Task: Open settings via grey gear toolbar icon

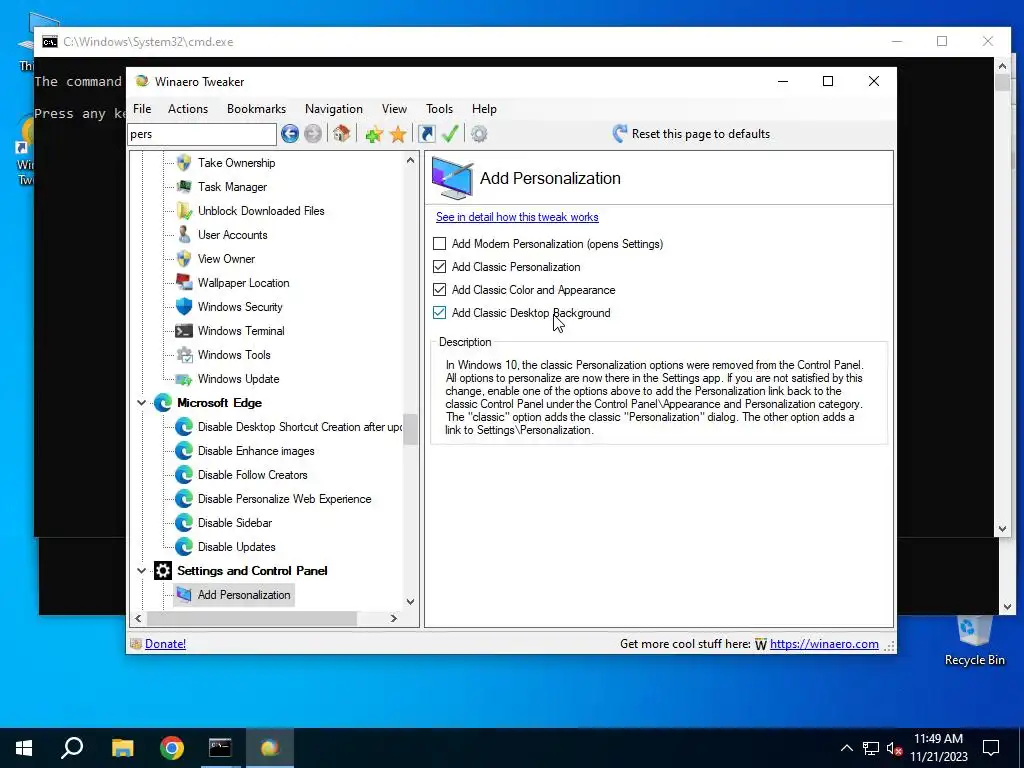Action: point(479,134)
